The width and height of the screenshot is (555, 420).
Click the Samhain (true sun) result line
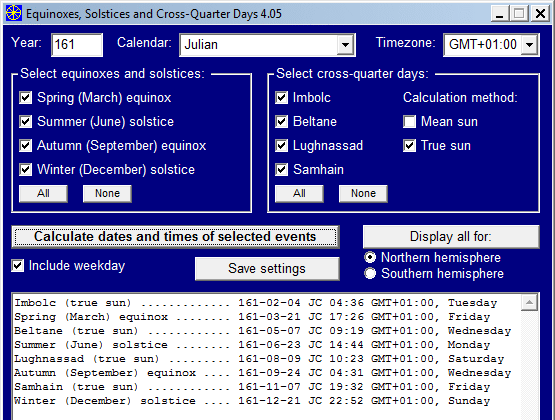(x=252, y=387)
